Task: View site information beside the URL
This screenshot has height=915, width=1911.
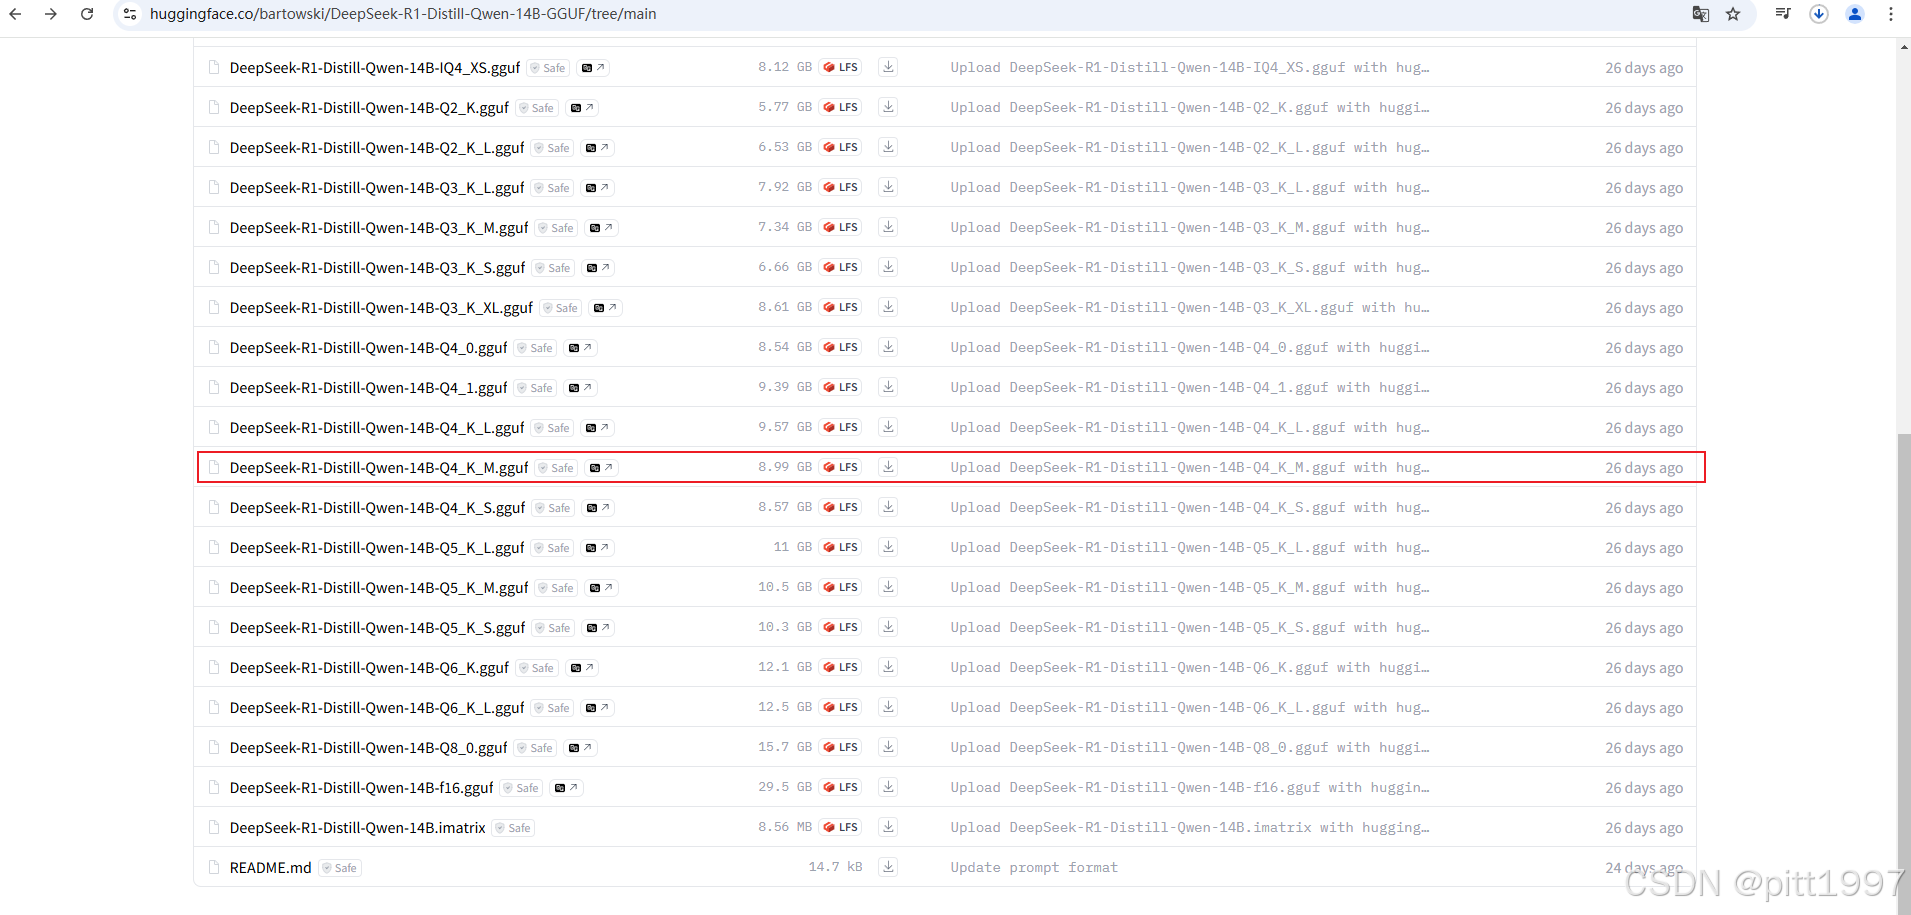Action: pos(130,14)
